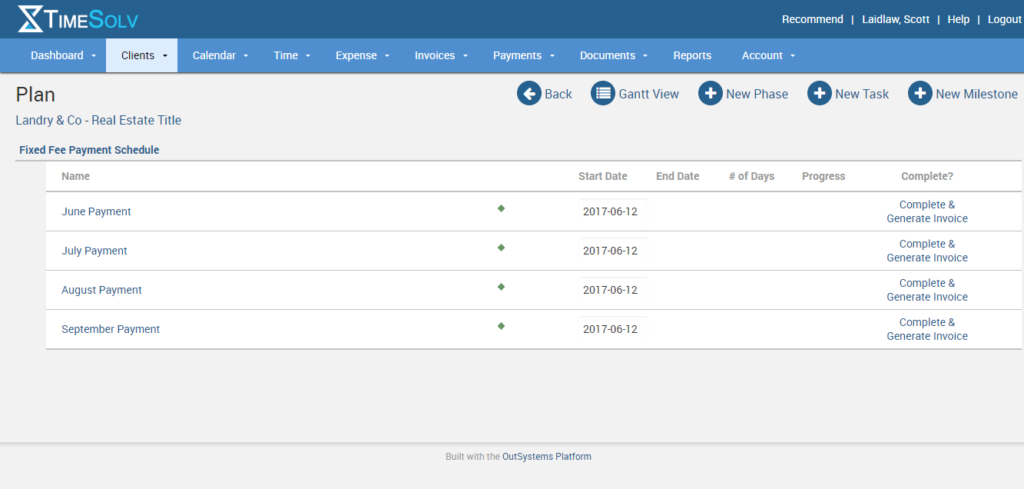The image size is (1024, 489).
Task: Click the September Payment green diamond marker
Action: 501,326
